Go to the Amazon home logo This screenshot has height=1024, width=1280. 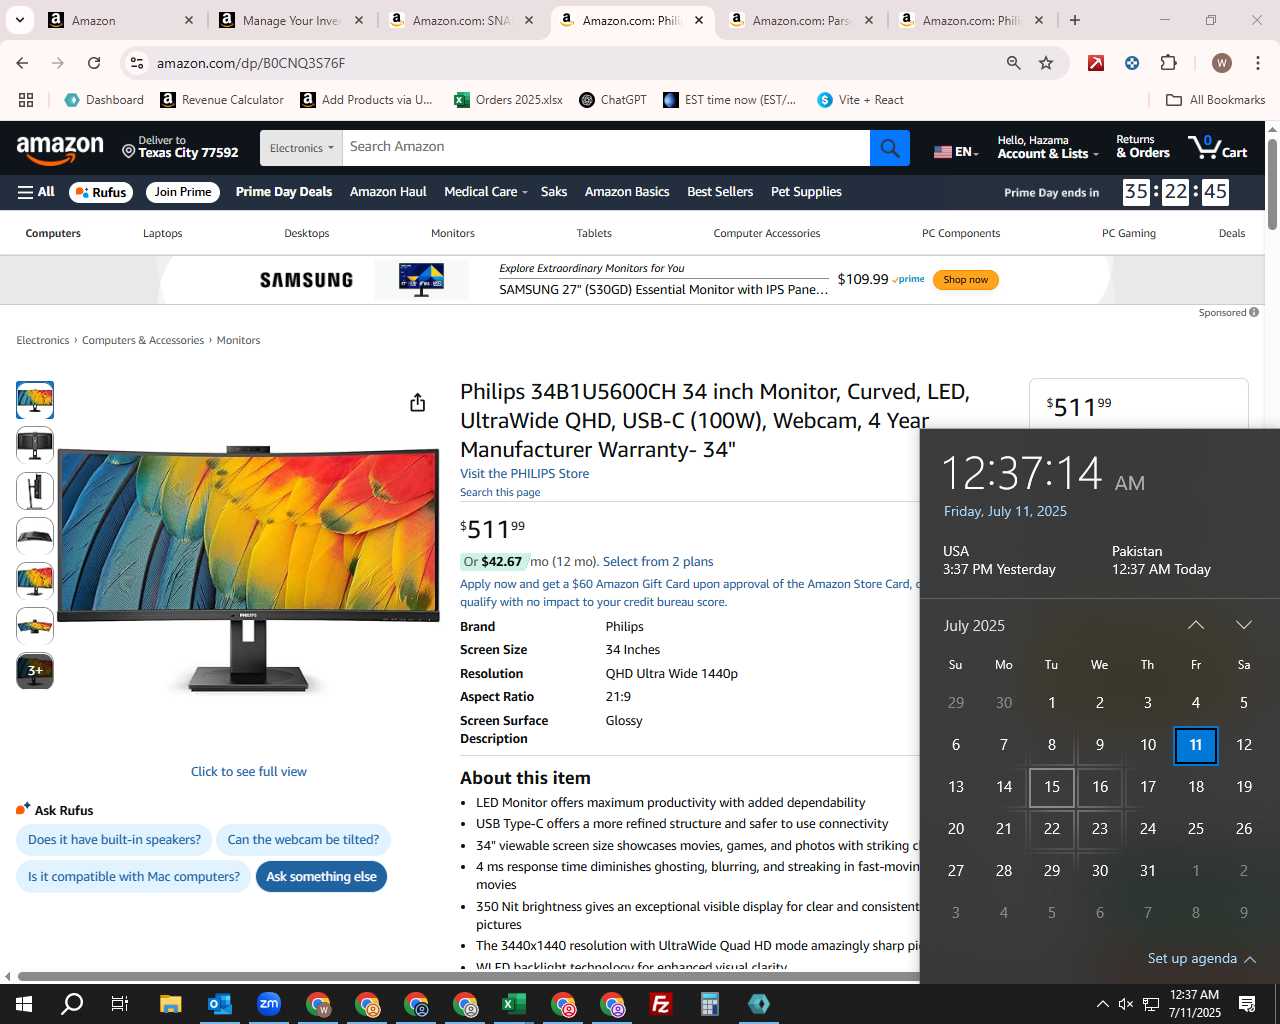click(60, 148)
